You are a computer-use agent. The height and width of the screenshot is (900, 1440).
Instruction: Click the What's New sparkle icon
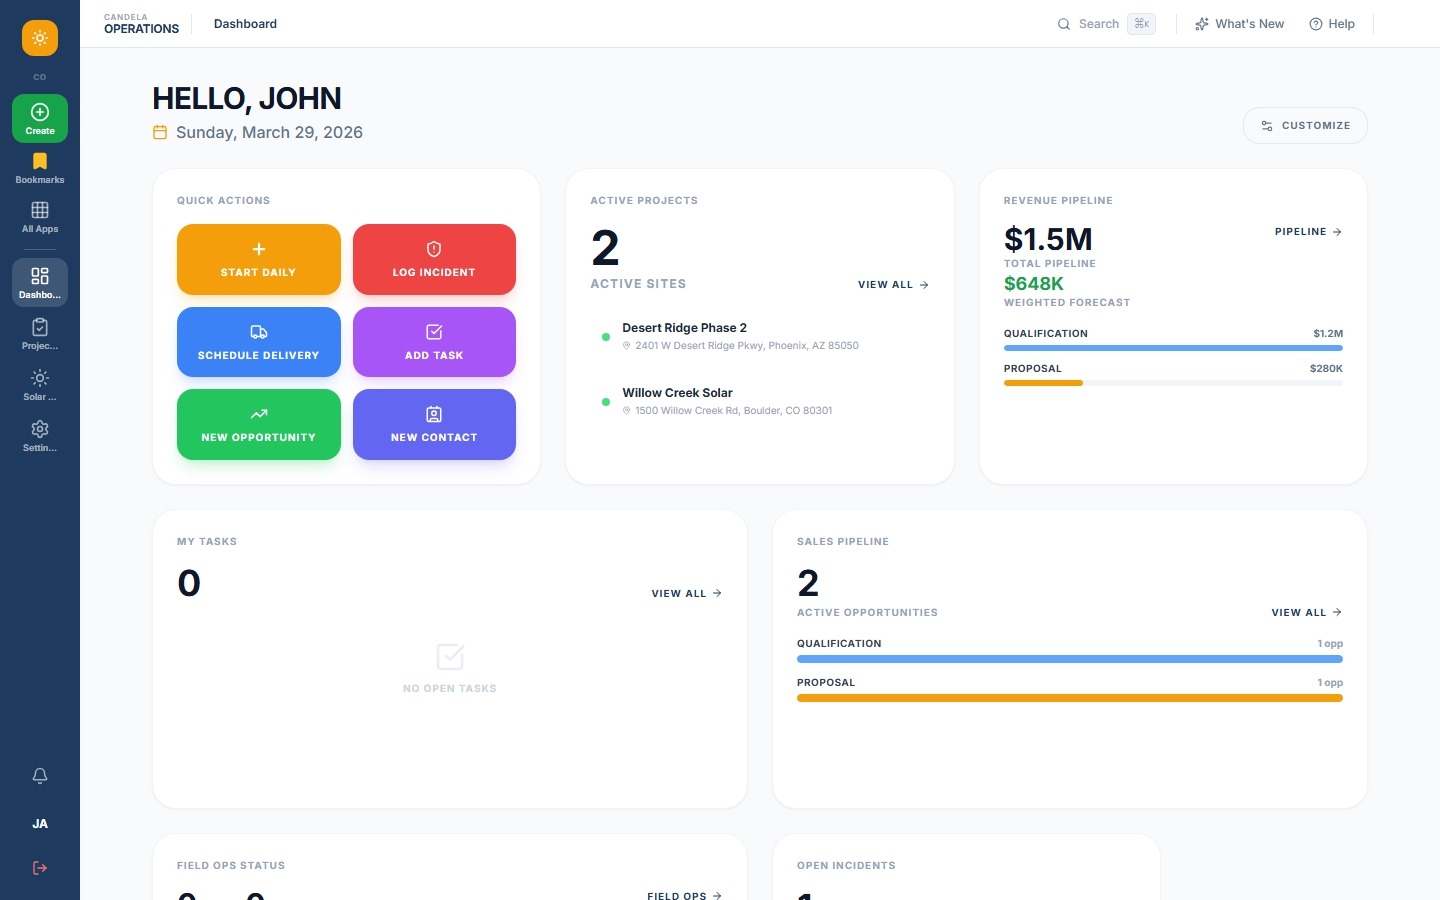(x=1202, y=24)
